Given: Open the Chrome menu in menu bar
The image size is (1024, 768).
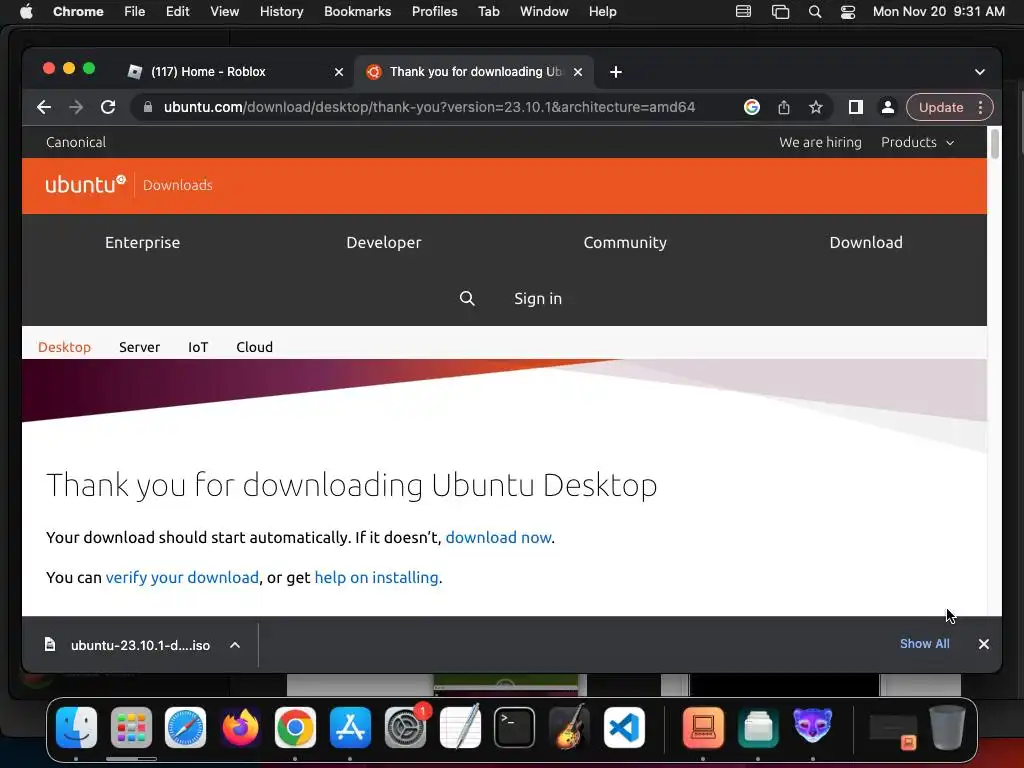Looking at the screenshot, I should pos(78,12).
